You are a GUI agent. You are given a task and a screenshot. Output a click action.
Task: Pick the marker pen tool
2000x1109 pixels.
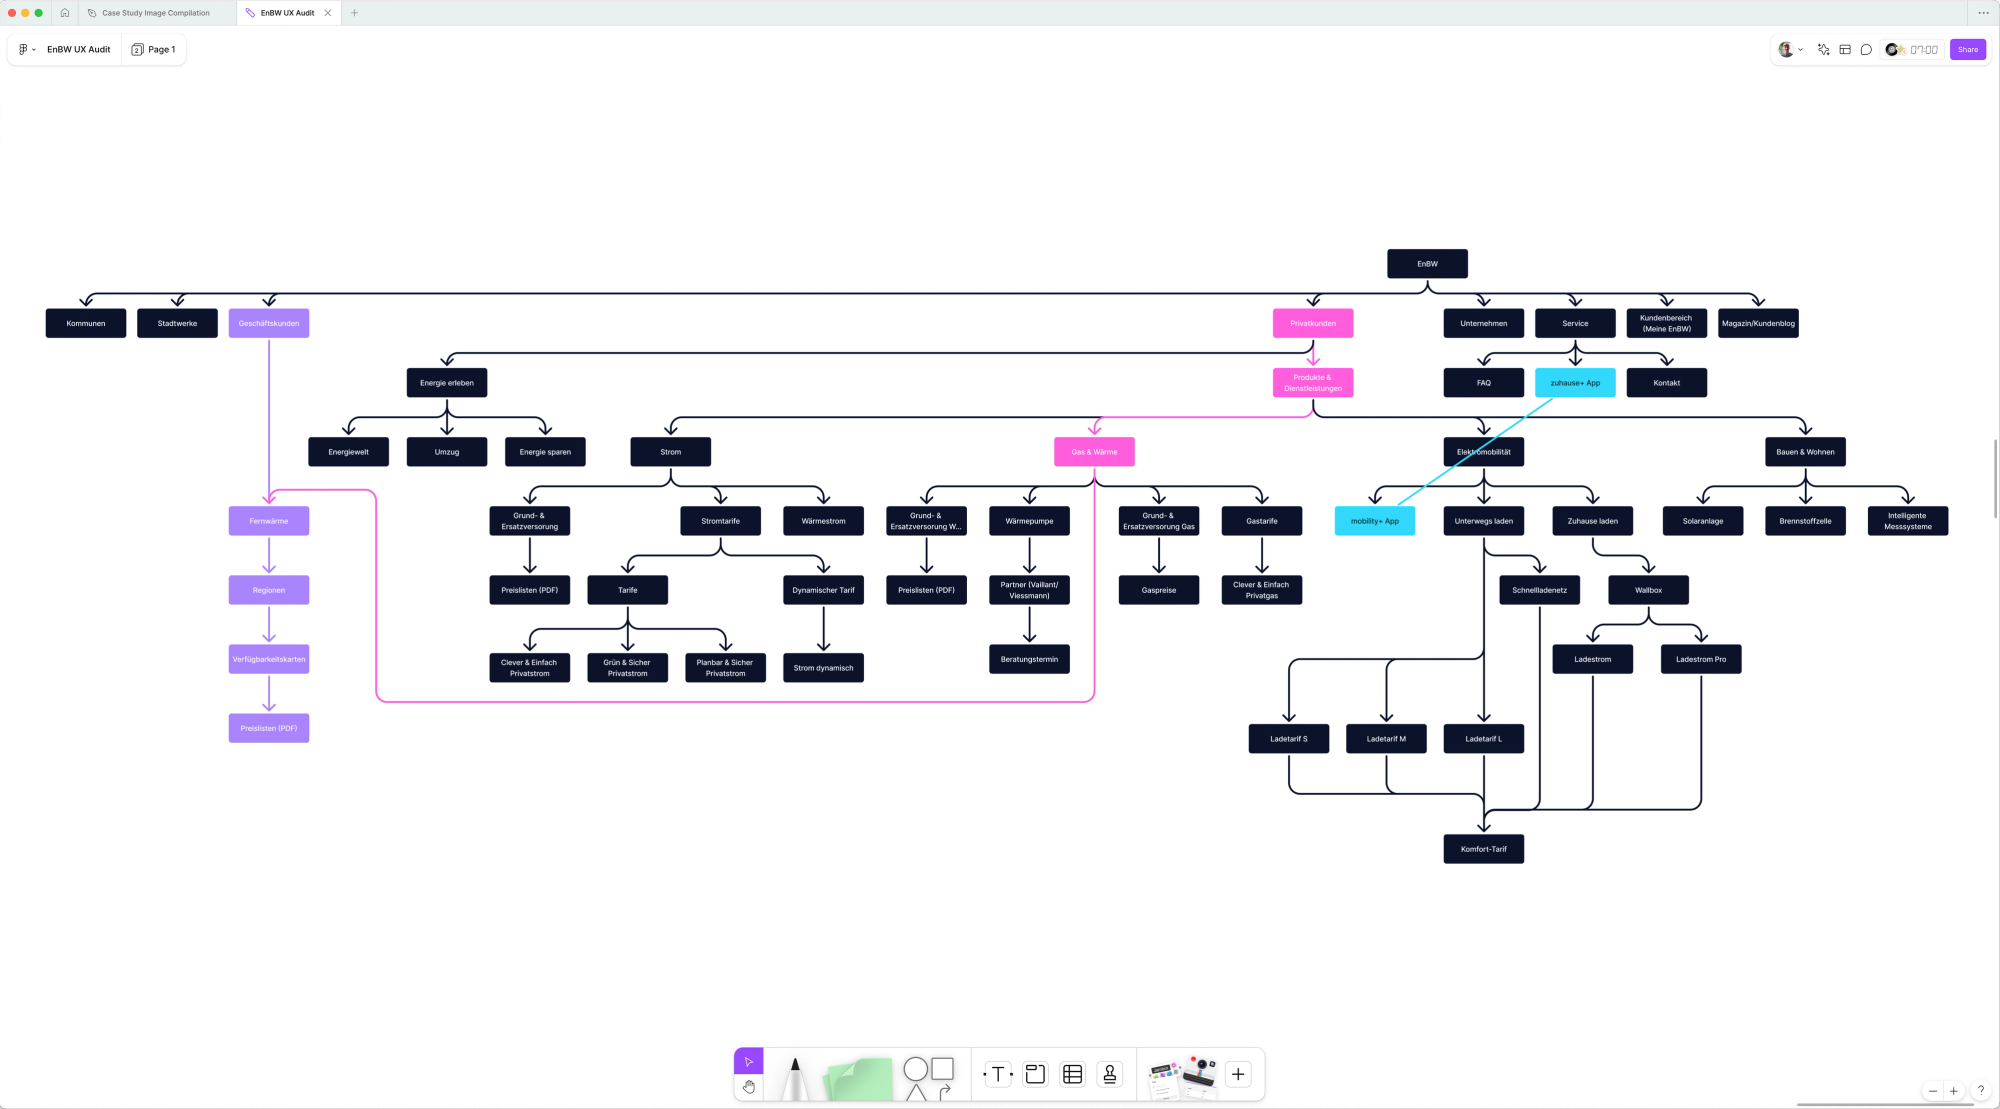(x=795, y=1078)
